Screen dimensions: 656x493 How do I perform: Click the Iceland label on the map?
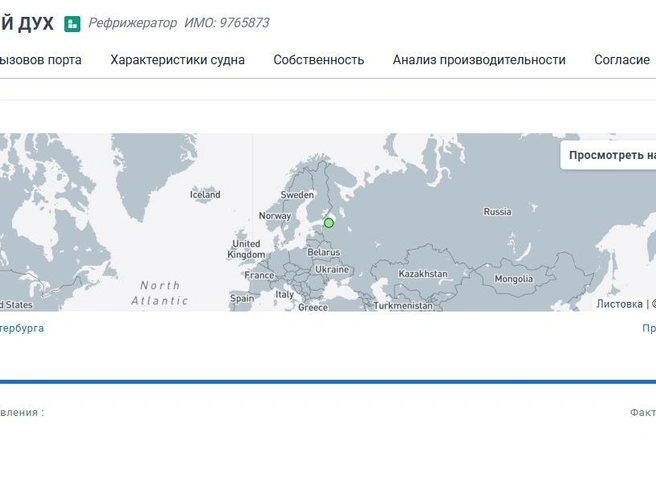[205, 195]
